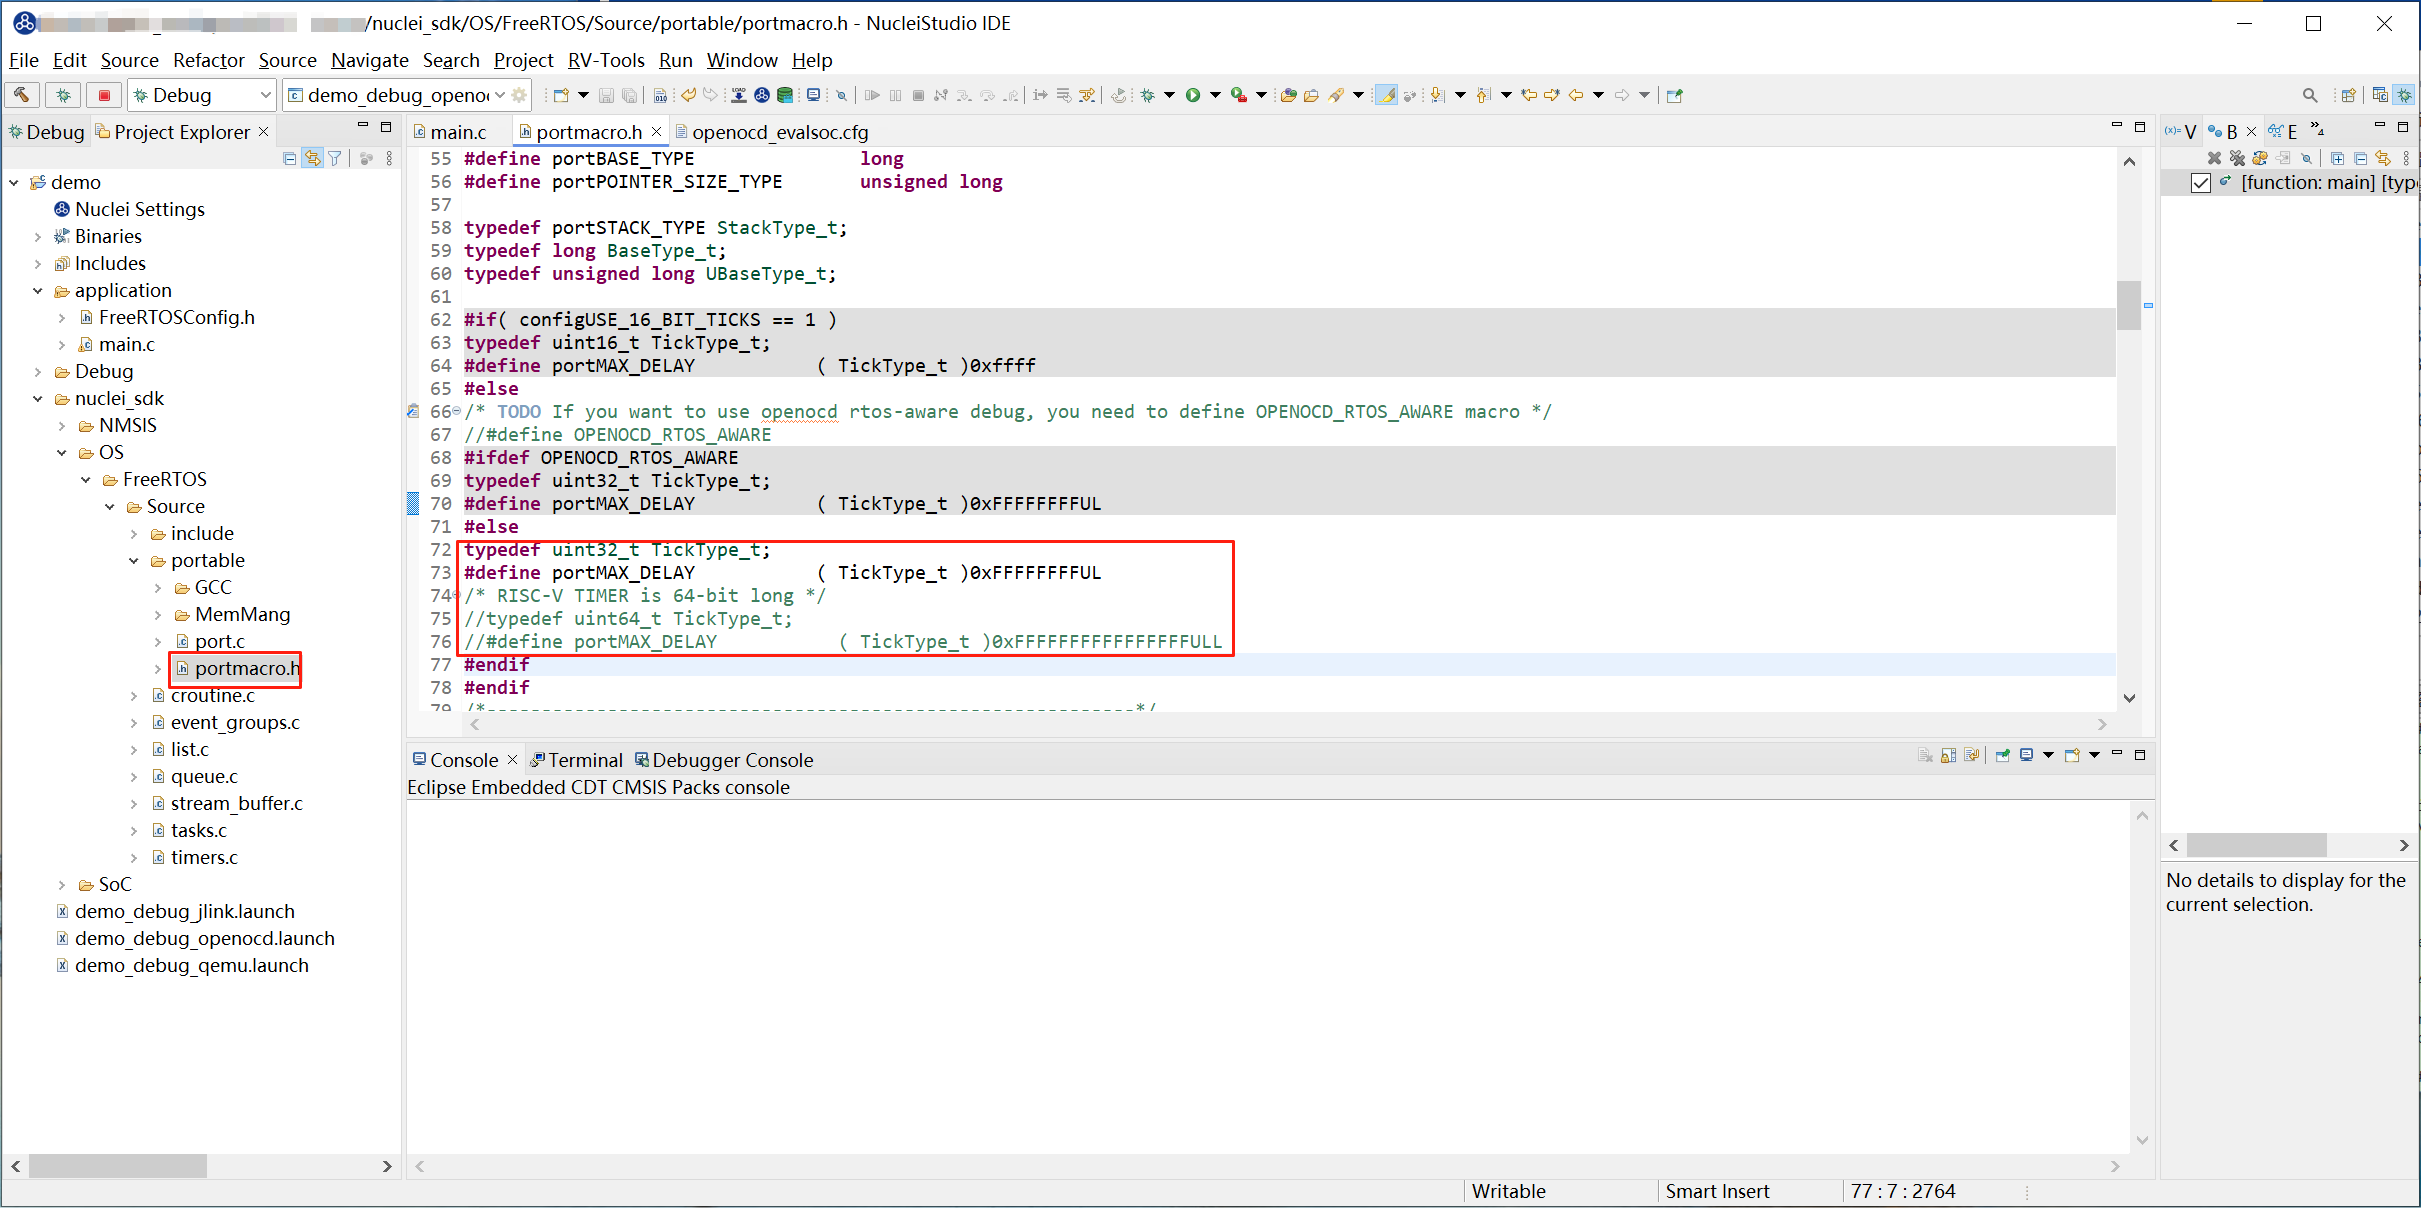Viewport: 2421px width, 1208px height.
Task: Open the Debug As dropdown arrow
Action: pyautogui.click(x=1169, y=95)
